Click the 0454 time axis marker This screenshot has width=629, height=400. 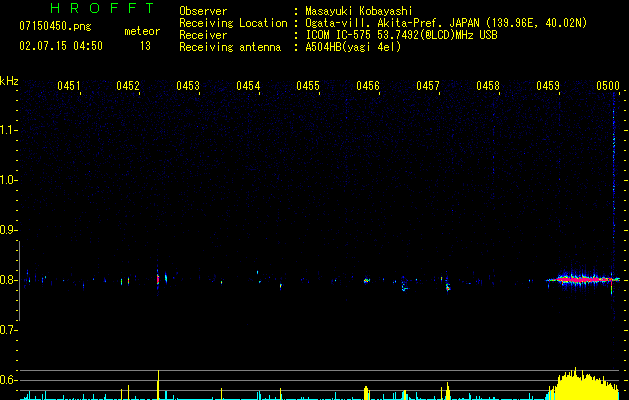tap(248, 86)
